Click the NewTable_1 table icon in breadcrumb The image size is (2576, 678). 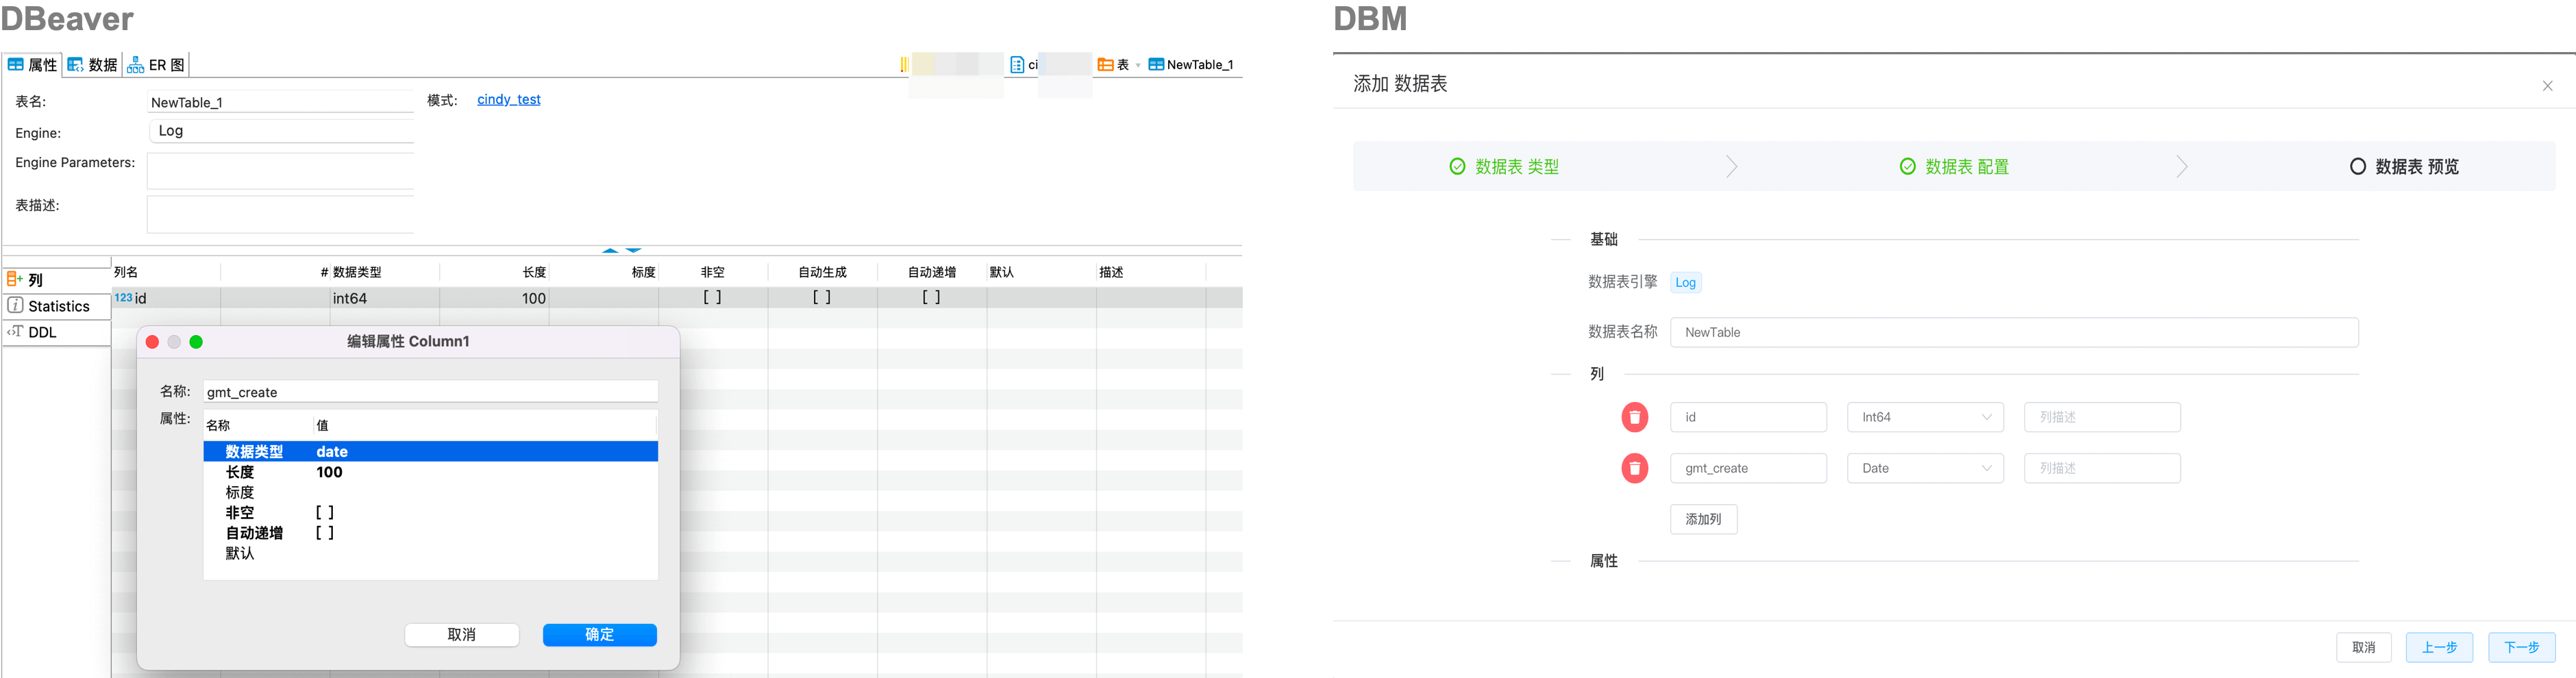1155,64
